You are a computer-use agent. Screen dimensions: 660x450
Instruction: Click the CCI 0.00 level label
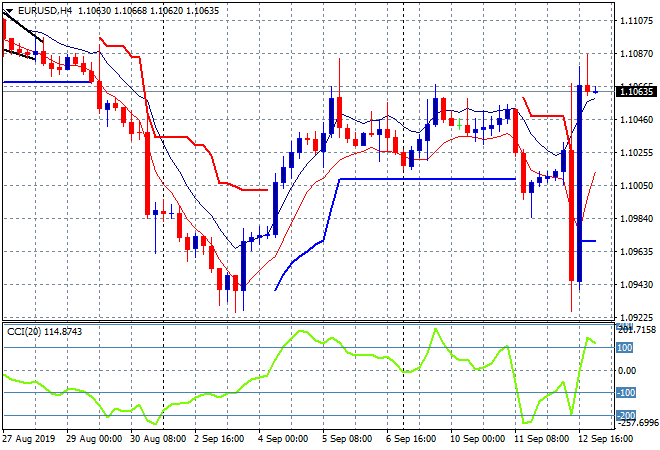point(625,371)
